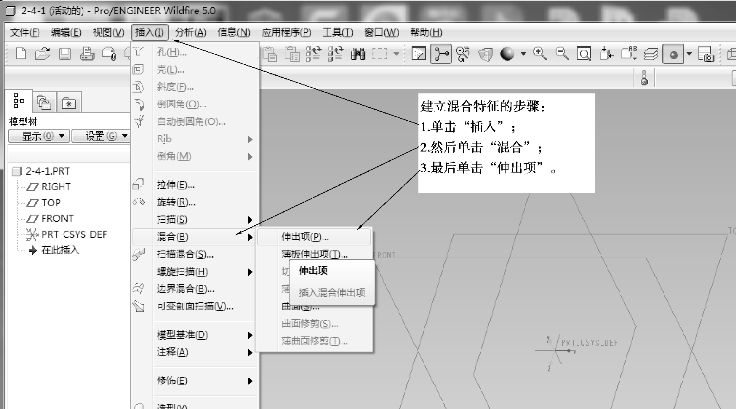Click the Zoom In magnifier icon
Image resolution: width=736 pixels, height=409 pixels.
click(540, 54)
